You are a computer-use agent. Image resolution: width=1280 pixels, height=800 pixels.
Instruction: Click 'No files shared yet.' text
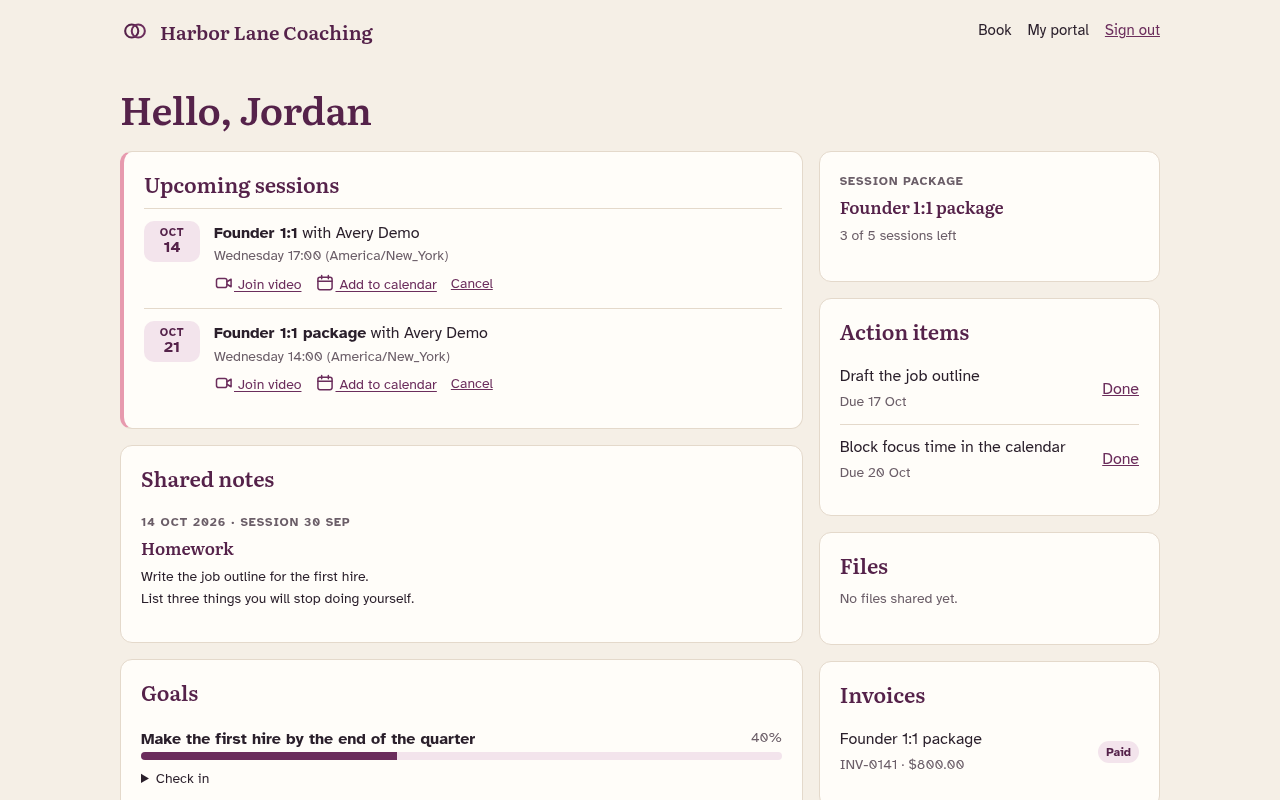[899, 599]
